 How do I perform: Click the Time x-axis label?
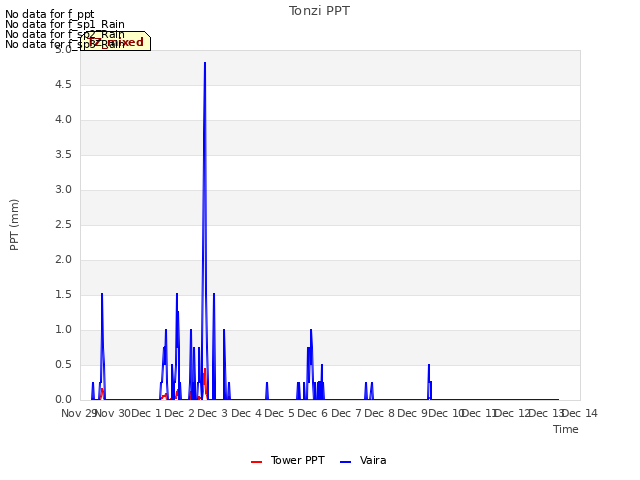(566, 429)
